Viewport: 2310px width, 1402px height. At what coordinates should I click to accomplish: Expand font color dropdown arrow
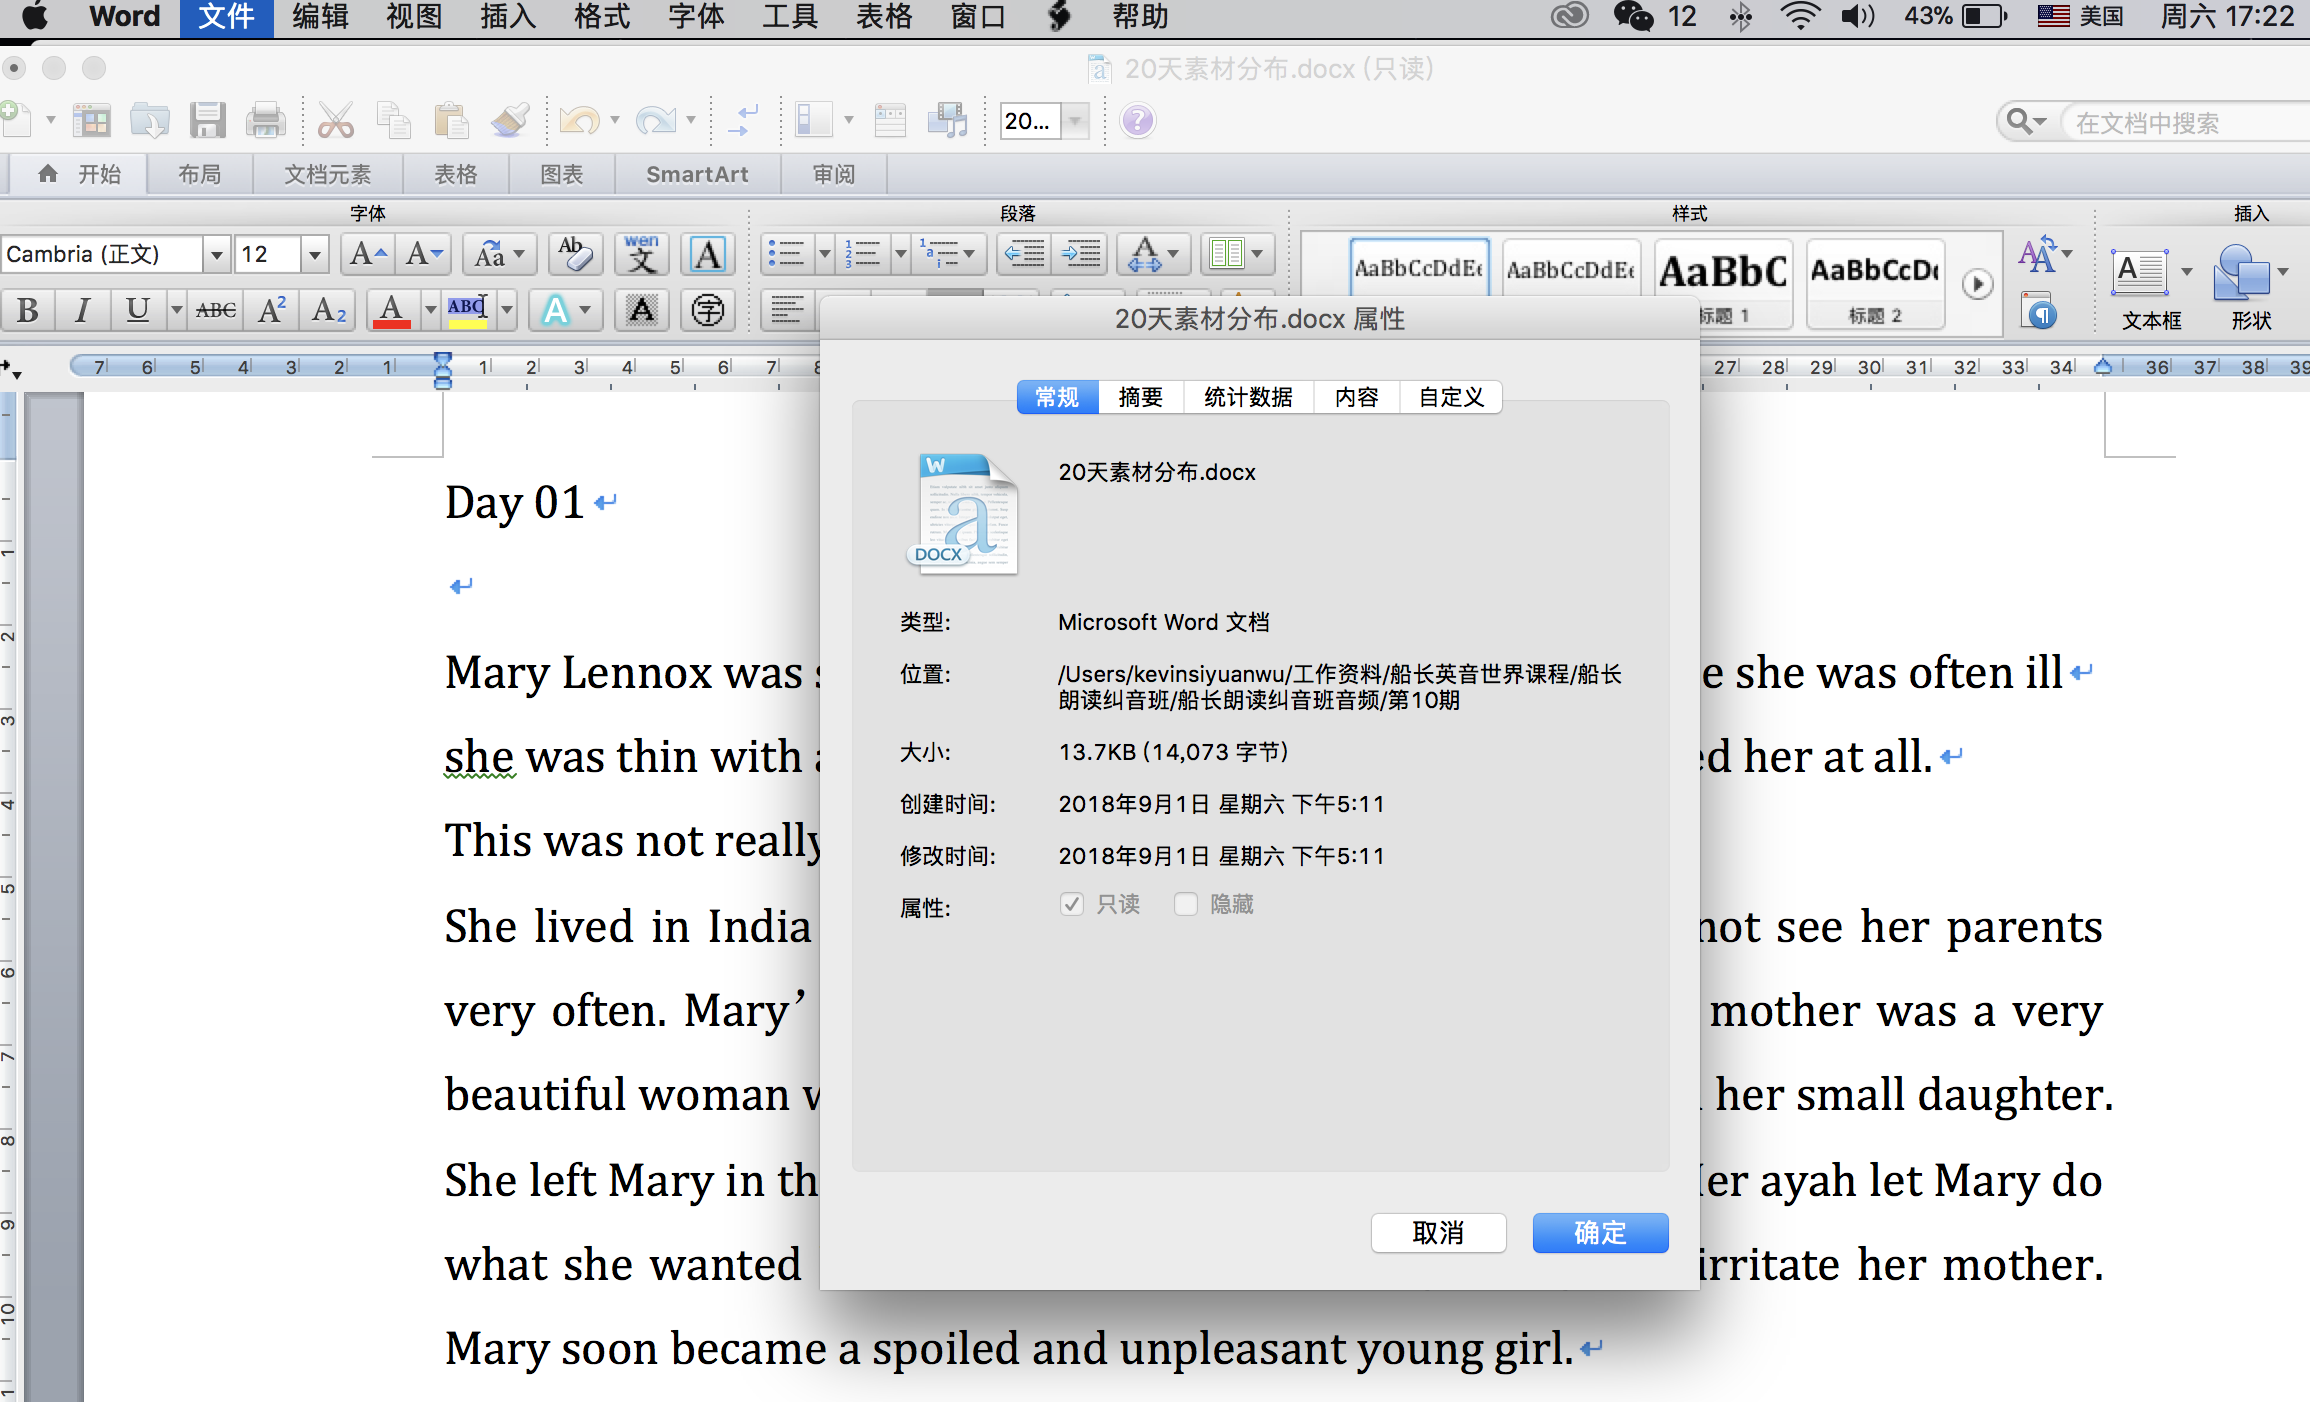pyautogui.click(x=431, y=310)
